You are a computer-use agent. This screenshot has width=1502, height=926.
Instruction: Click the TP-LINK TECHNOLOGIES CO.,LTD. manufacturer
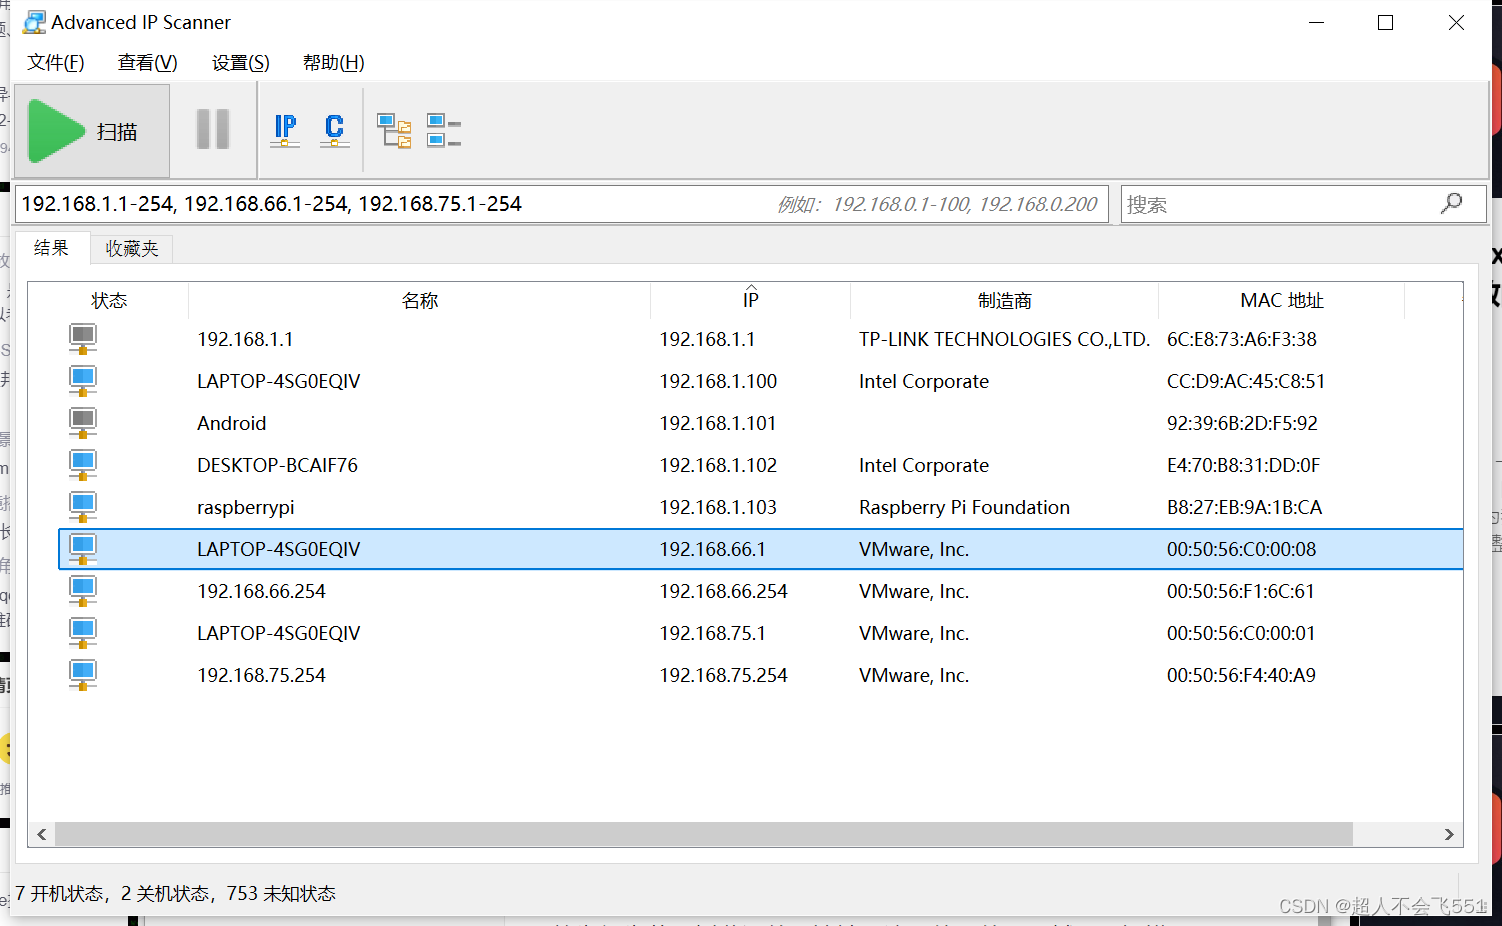point(1004,339)
